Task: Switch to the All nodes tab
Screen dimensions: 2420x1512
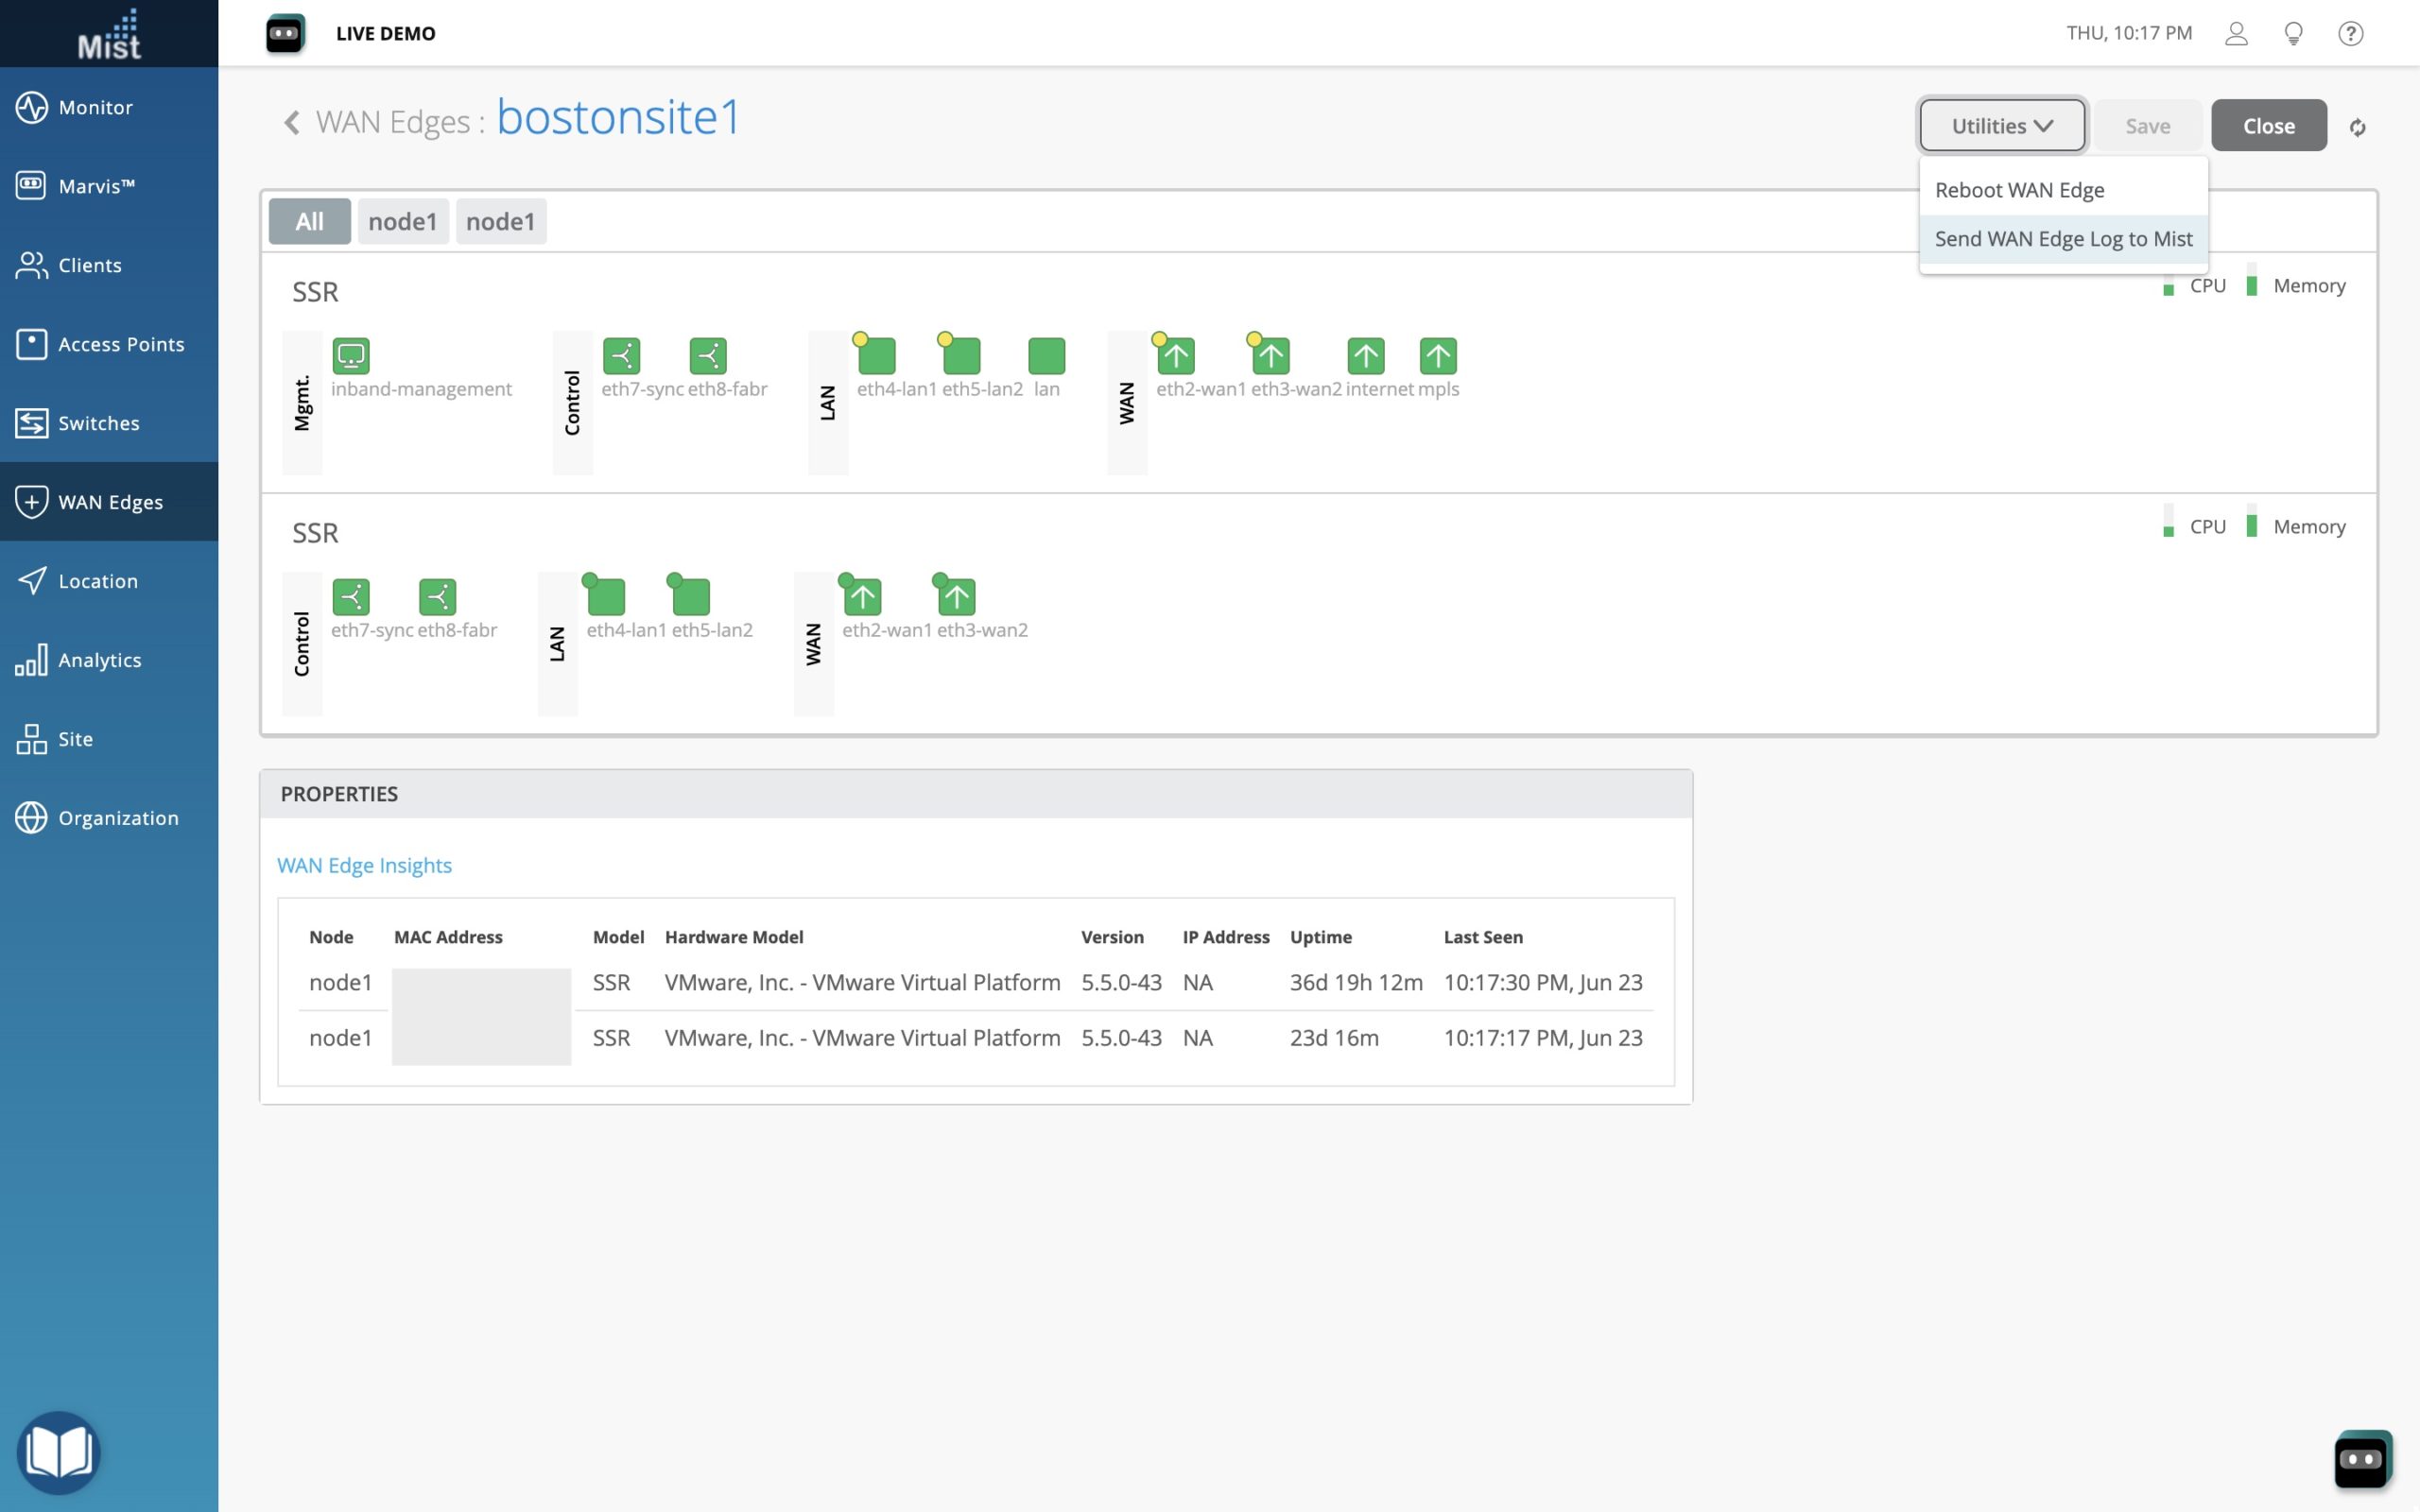Action: tap(309, 221)
